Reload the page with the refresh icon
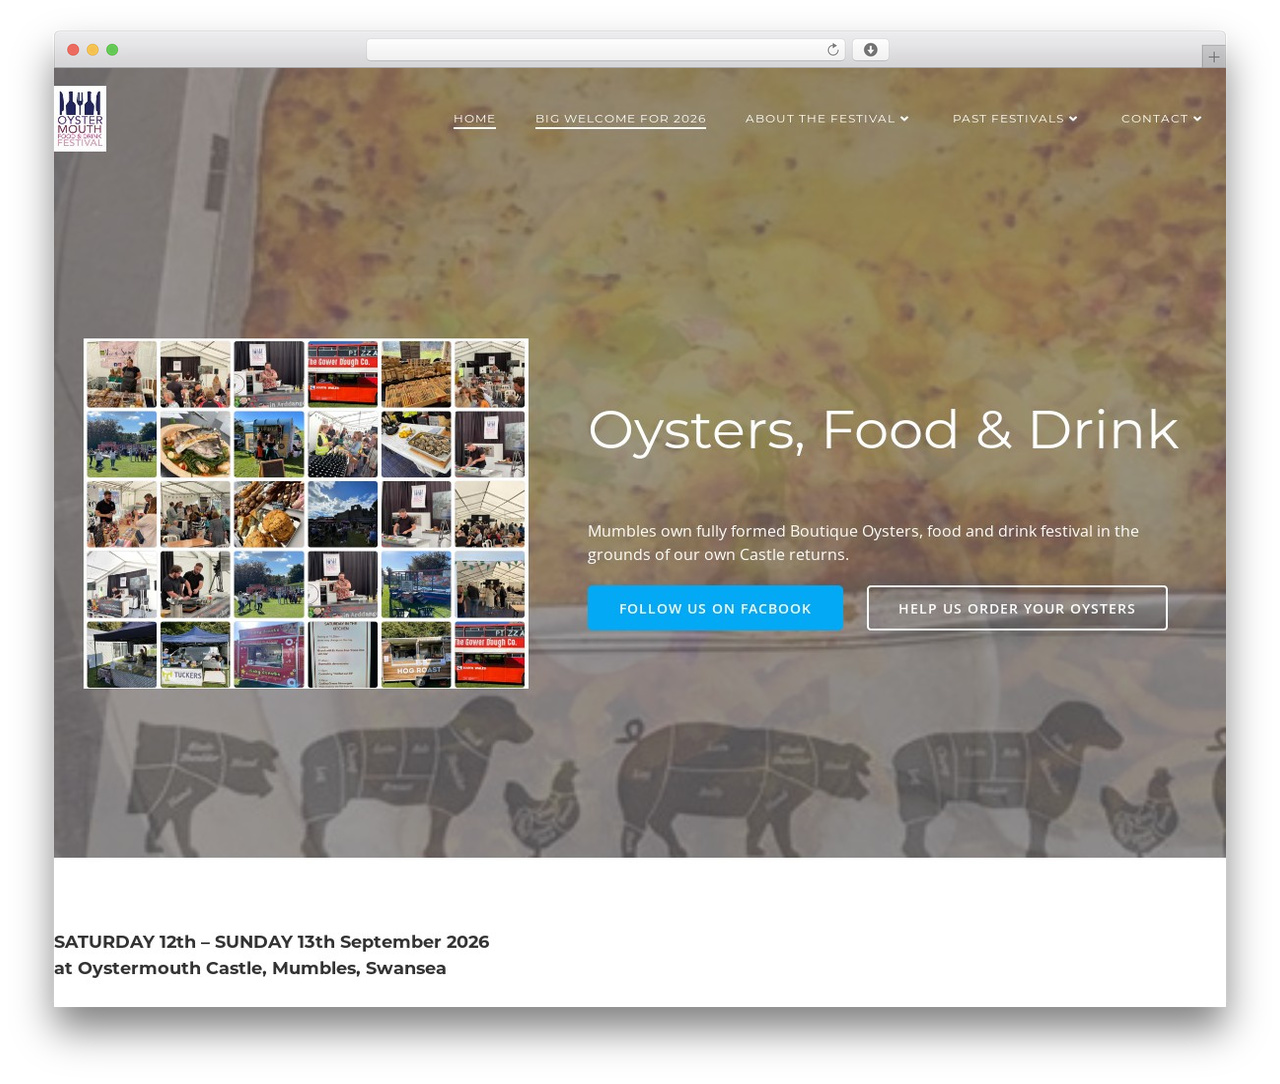The width and height of the screenshot is (1280, 1084). 833,50
